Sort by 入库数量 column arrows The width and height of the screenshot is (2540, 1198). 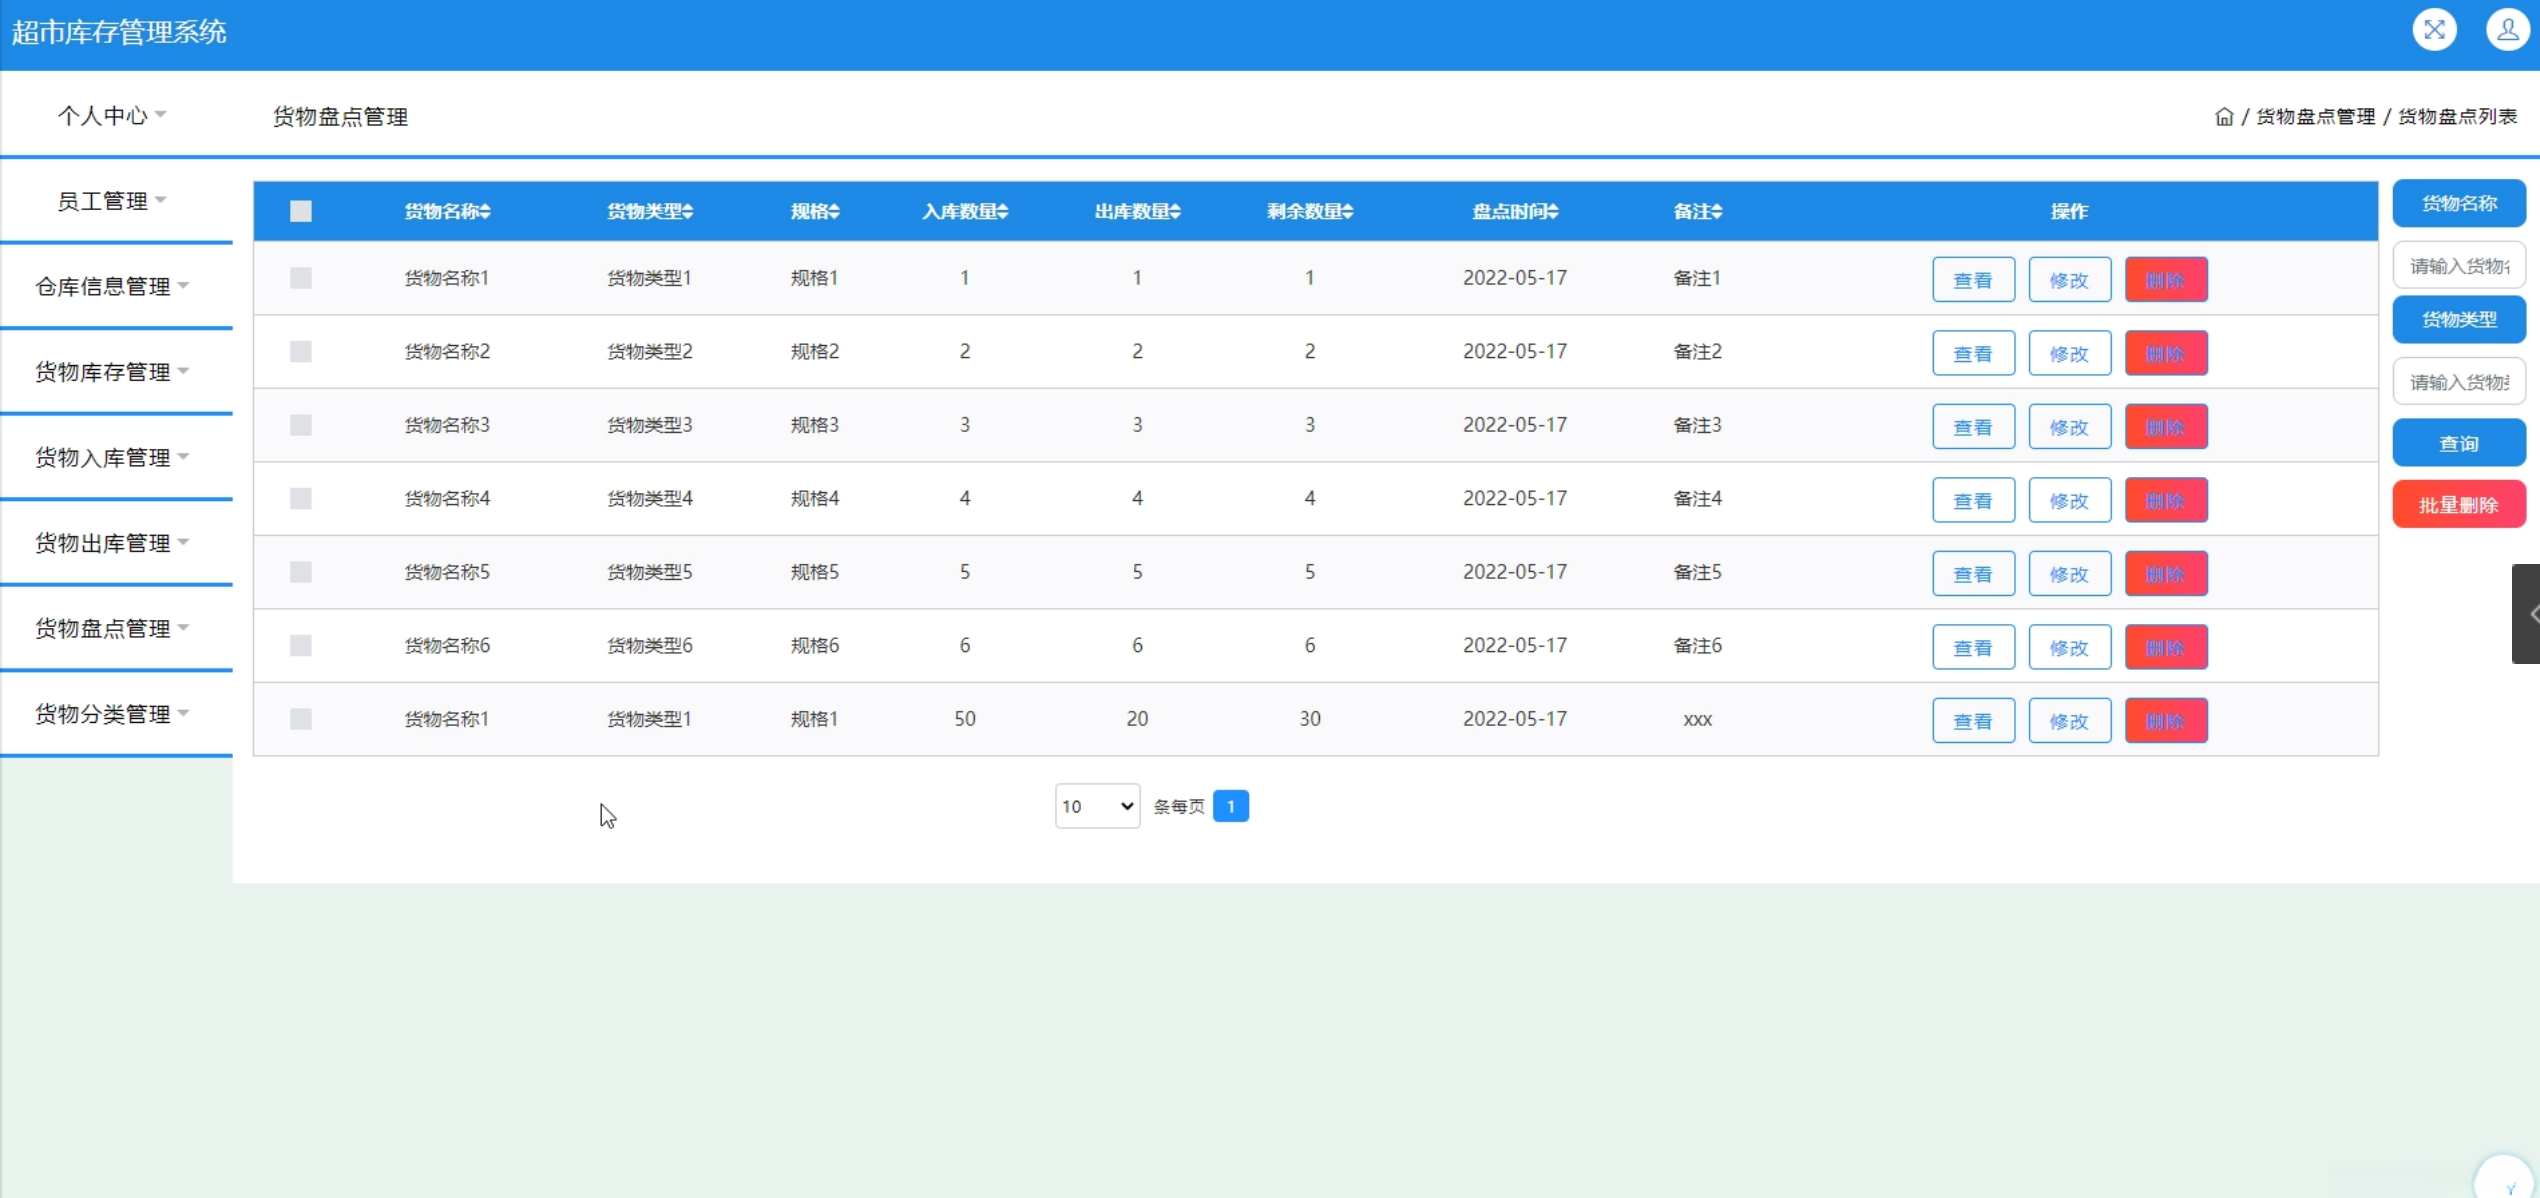pyautogui.click(x=1003, y=212)
